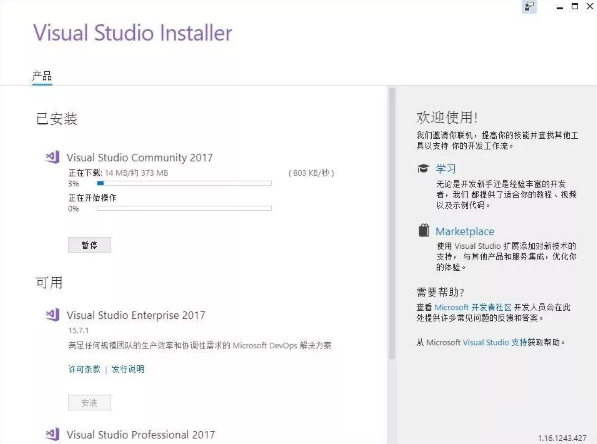The width and height of the screenshot is (597, 444).
Task: Pause download with the 暂停 button
Action: [89, 245]
